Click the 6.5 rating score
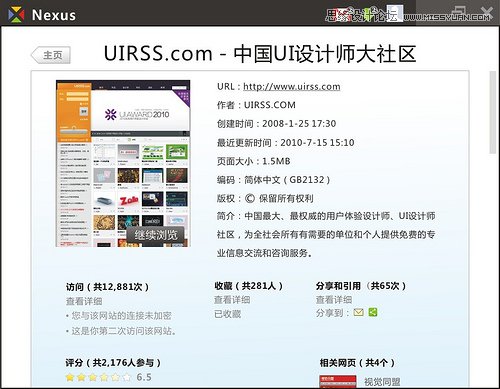 pos(144,377)
